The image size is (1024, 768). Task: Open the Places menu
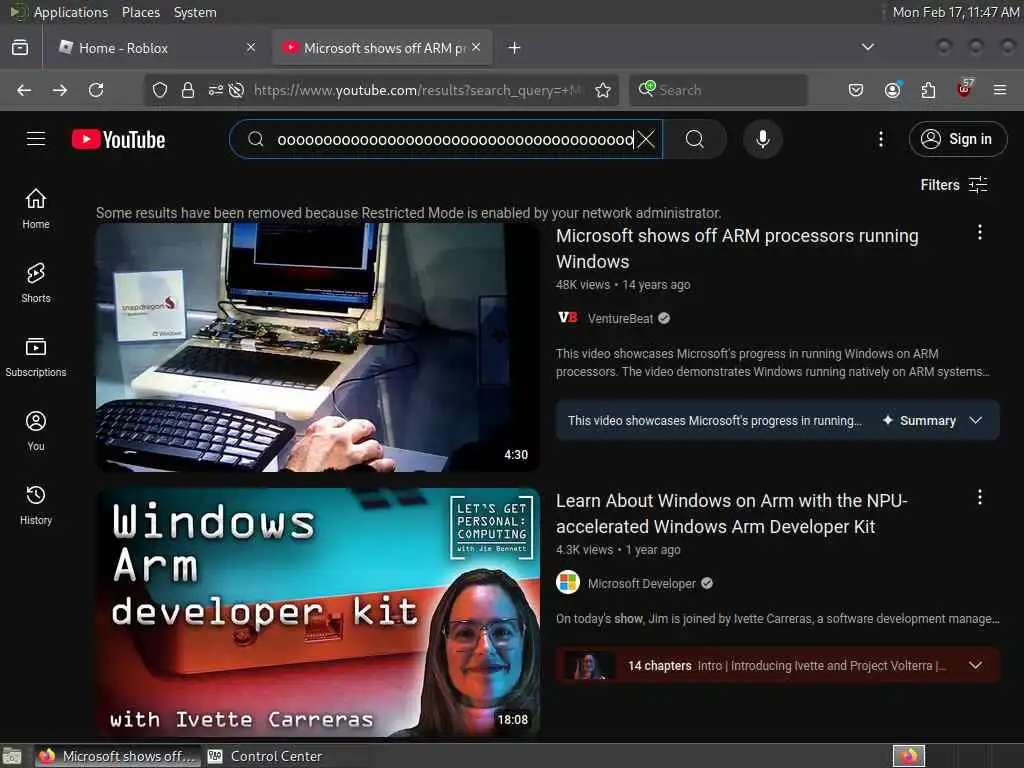click(140, 12)
